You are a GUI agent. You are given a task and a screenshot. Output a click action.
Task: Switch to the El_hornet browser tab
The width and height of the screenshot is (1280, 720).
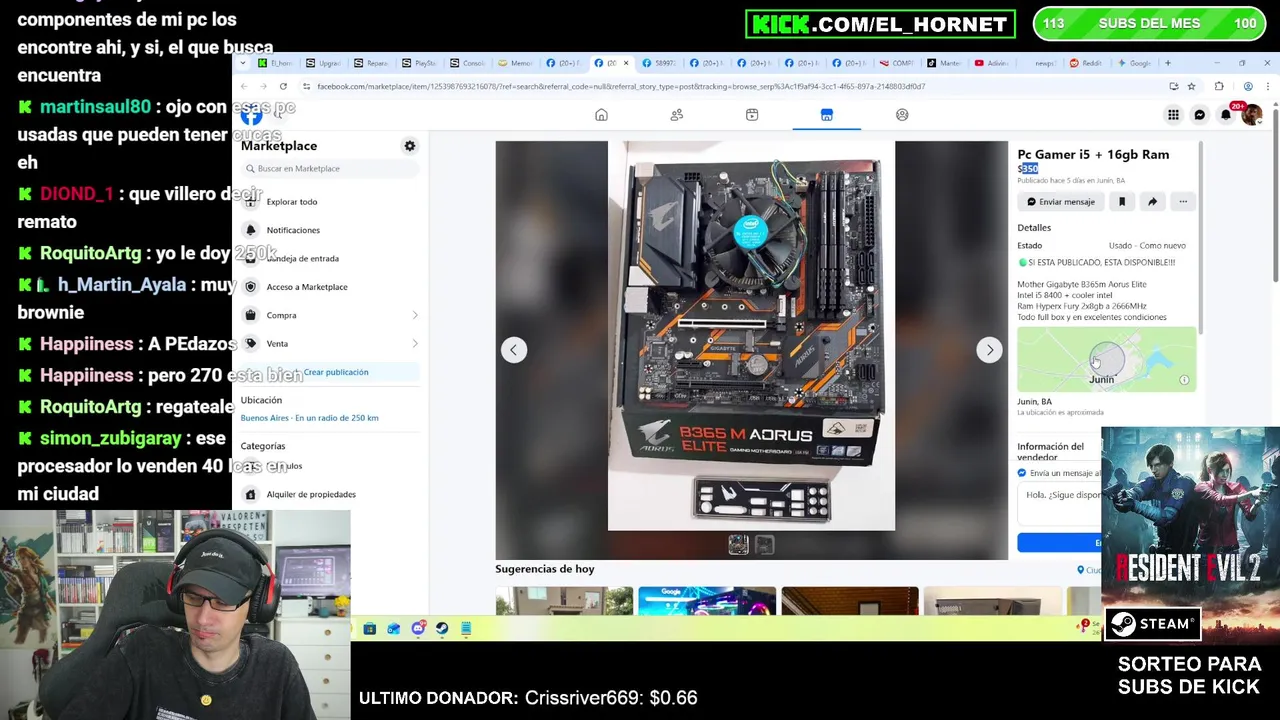click(277, 63)
